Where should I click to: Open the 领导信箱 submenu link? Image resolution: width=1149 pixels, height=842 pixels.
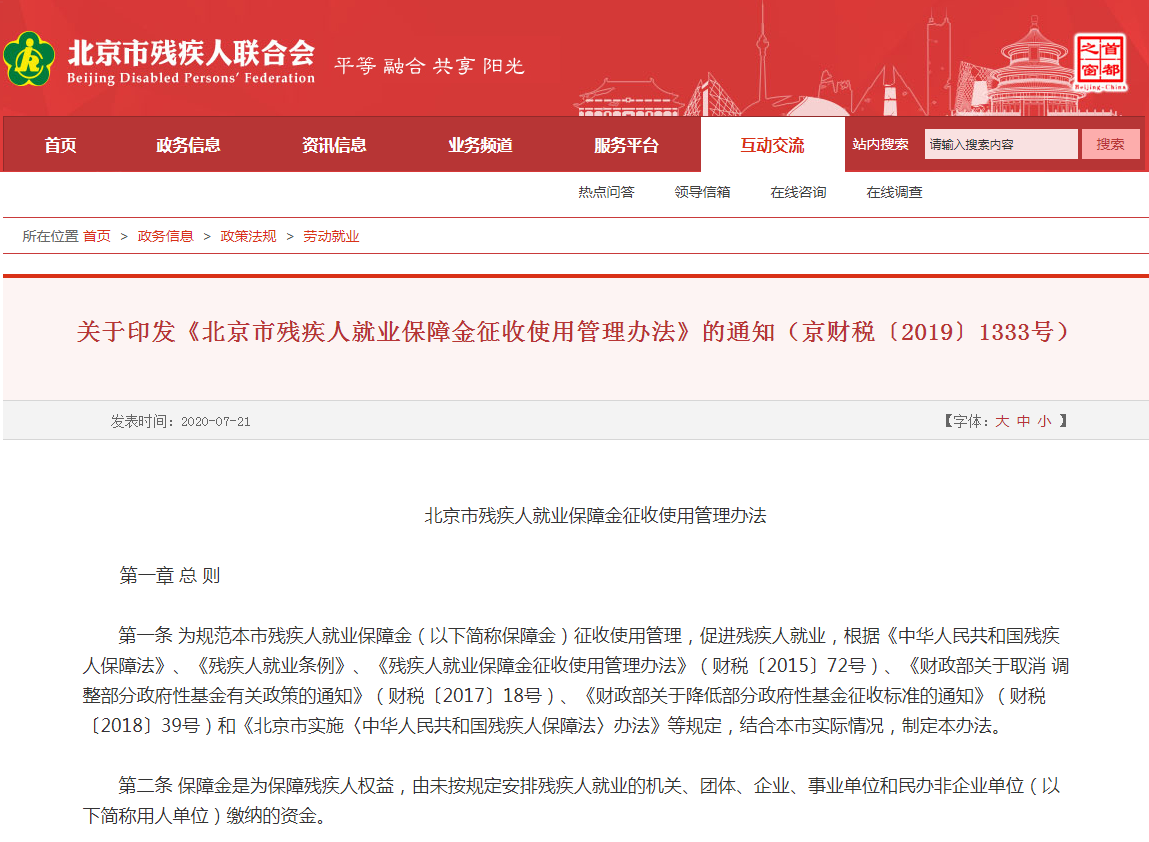pos(702,192)
